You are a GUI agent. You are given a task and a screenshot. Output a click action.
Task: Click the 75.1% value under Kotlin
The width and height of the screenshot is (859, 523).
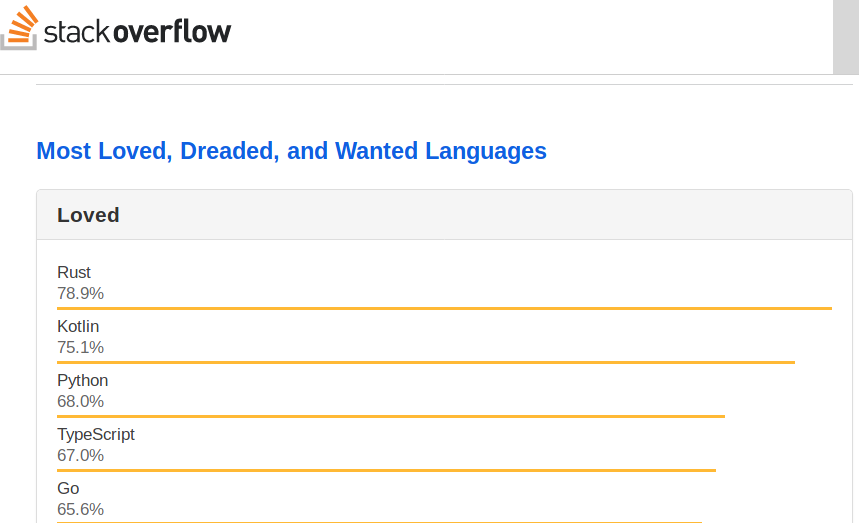point(80,347)
